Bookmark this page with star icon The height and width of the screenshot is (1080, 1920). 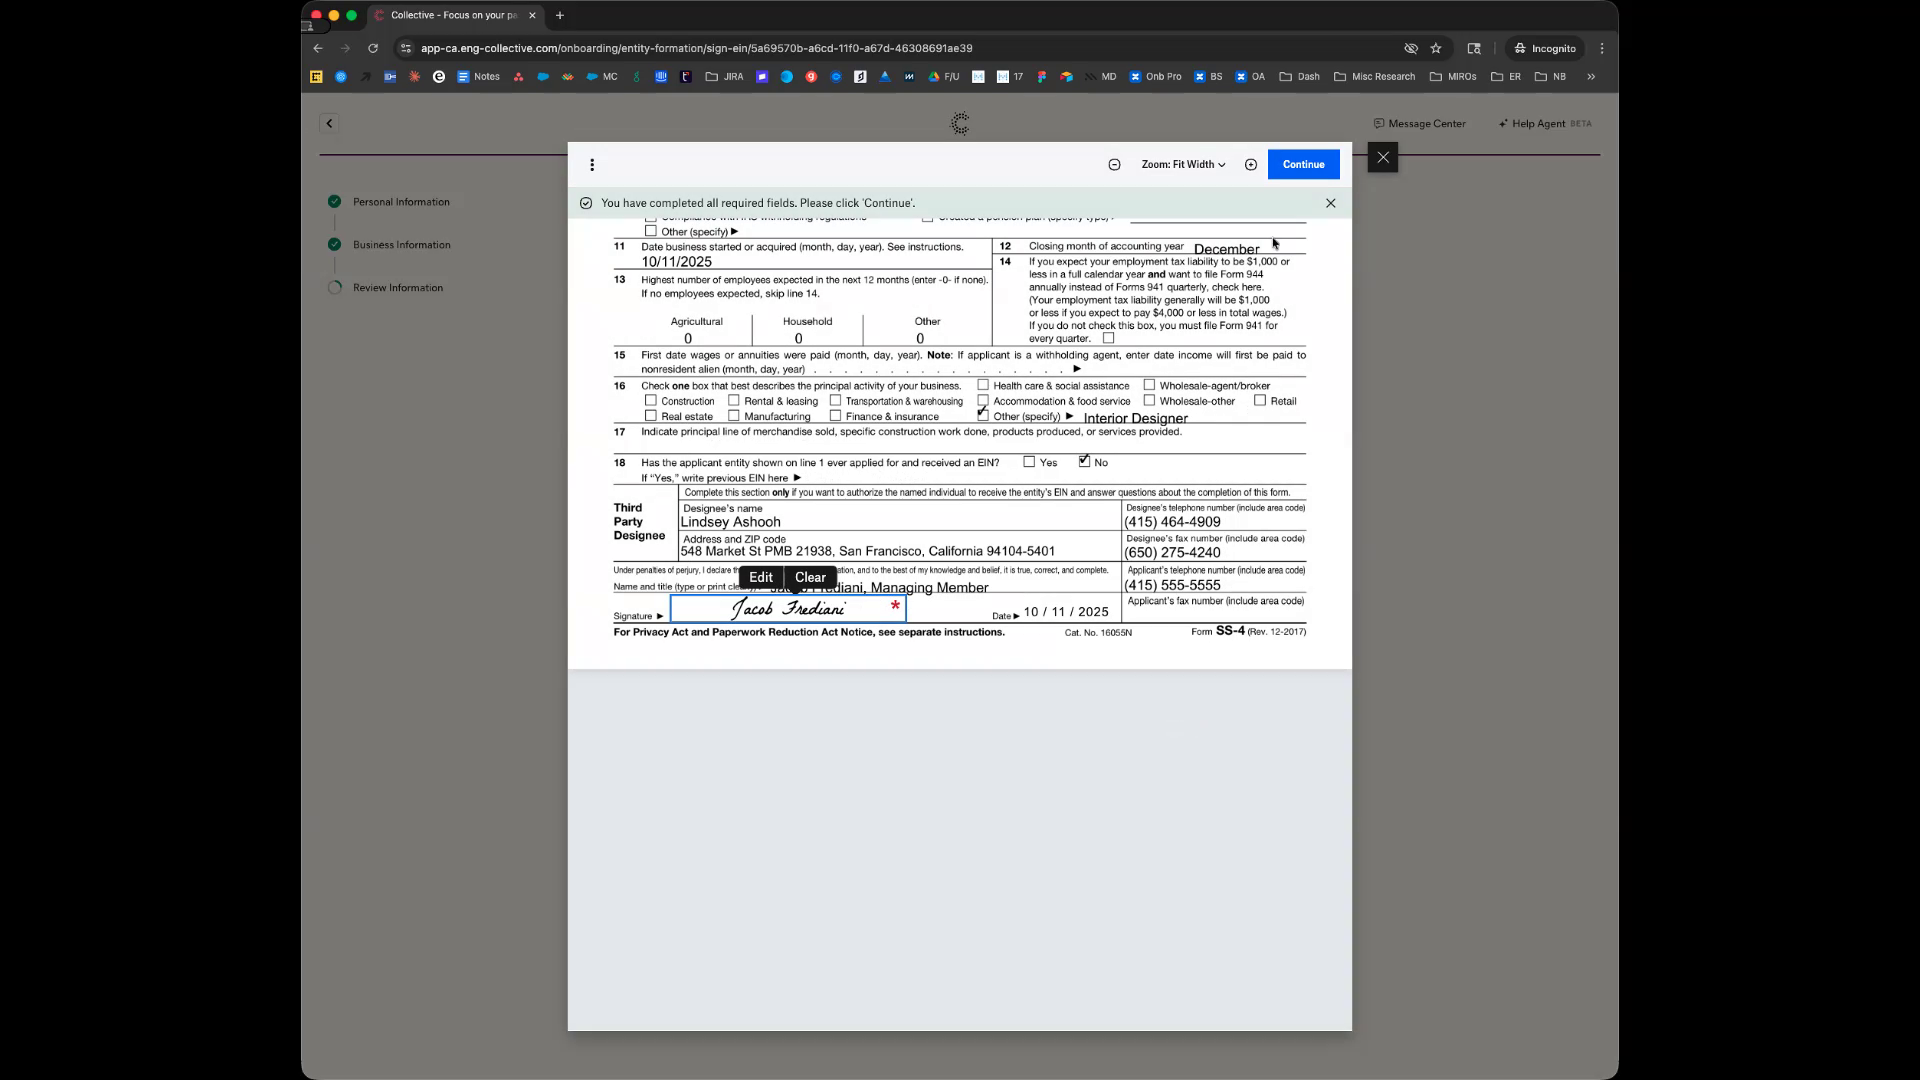pos(1436,48)
